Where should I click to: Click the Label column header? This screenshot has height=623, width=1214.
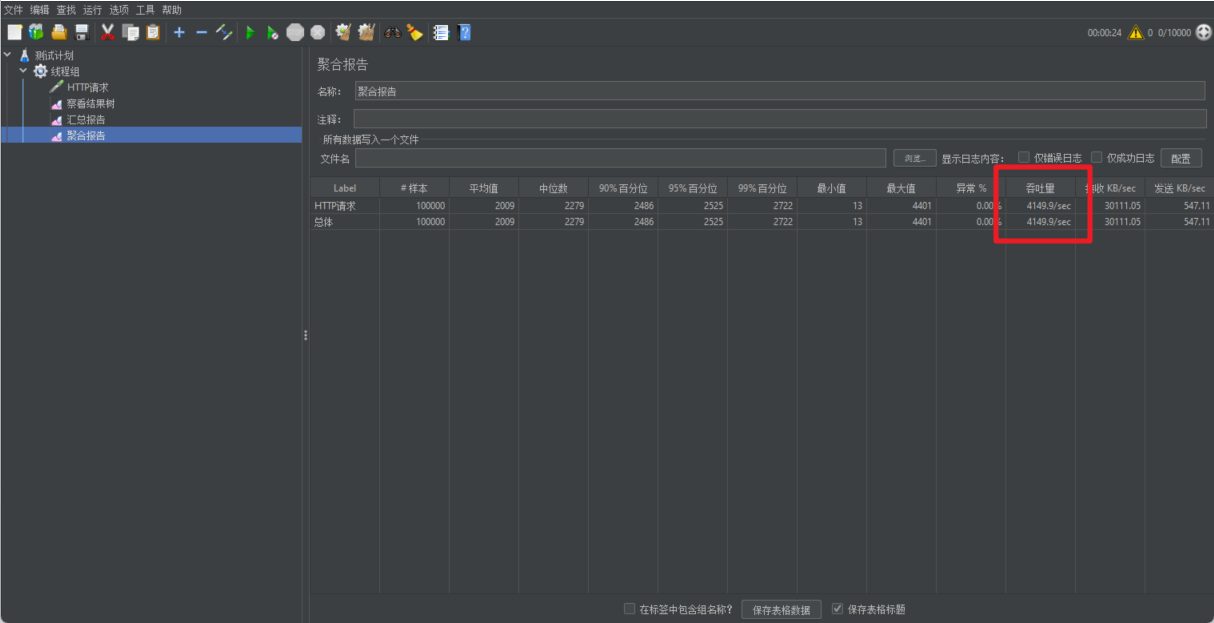click(x=345, y=188)
